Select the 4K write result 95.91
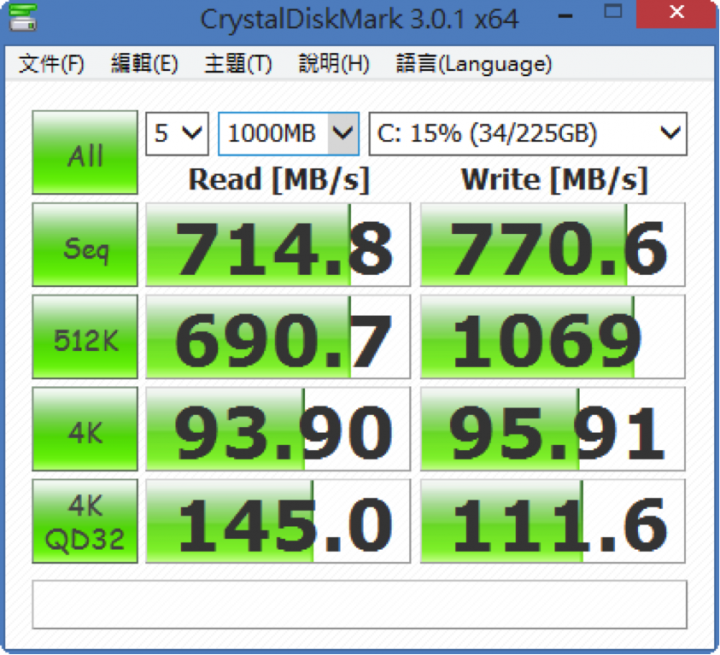The image size is (720, 655). coord(553,429)
